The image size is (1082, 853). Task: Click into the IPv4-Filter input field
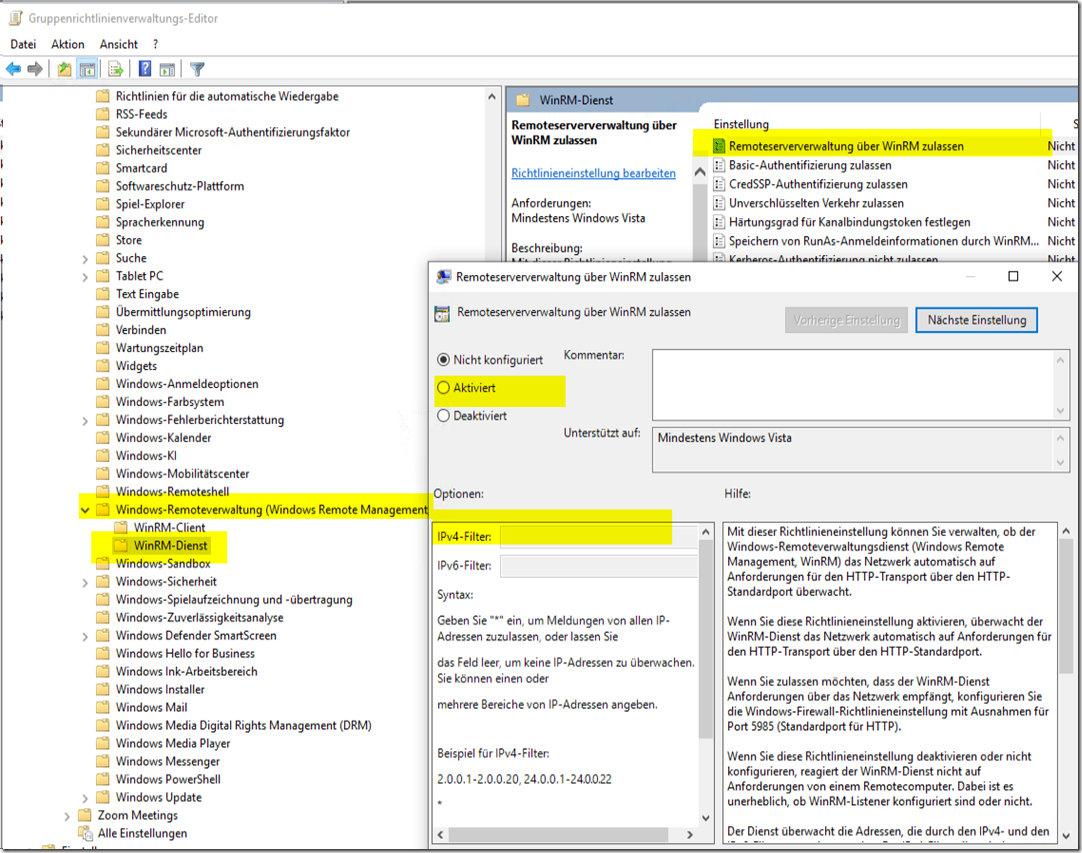[x=599, y=536]
